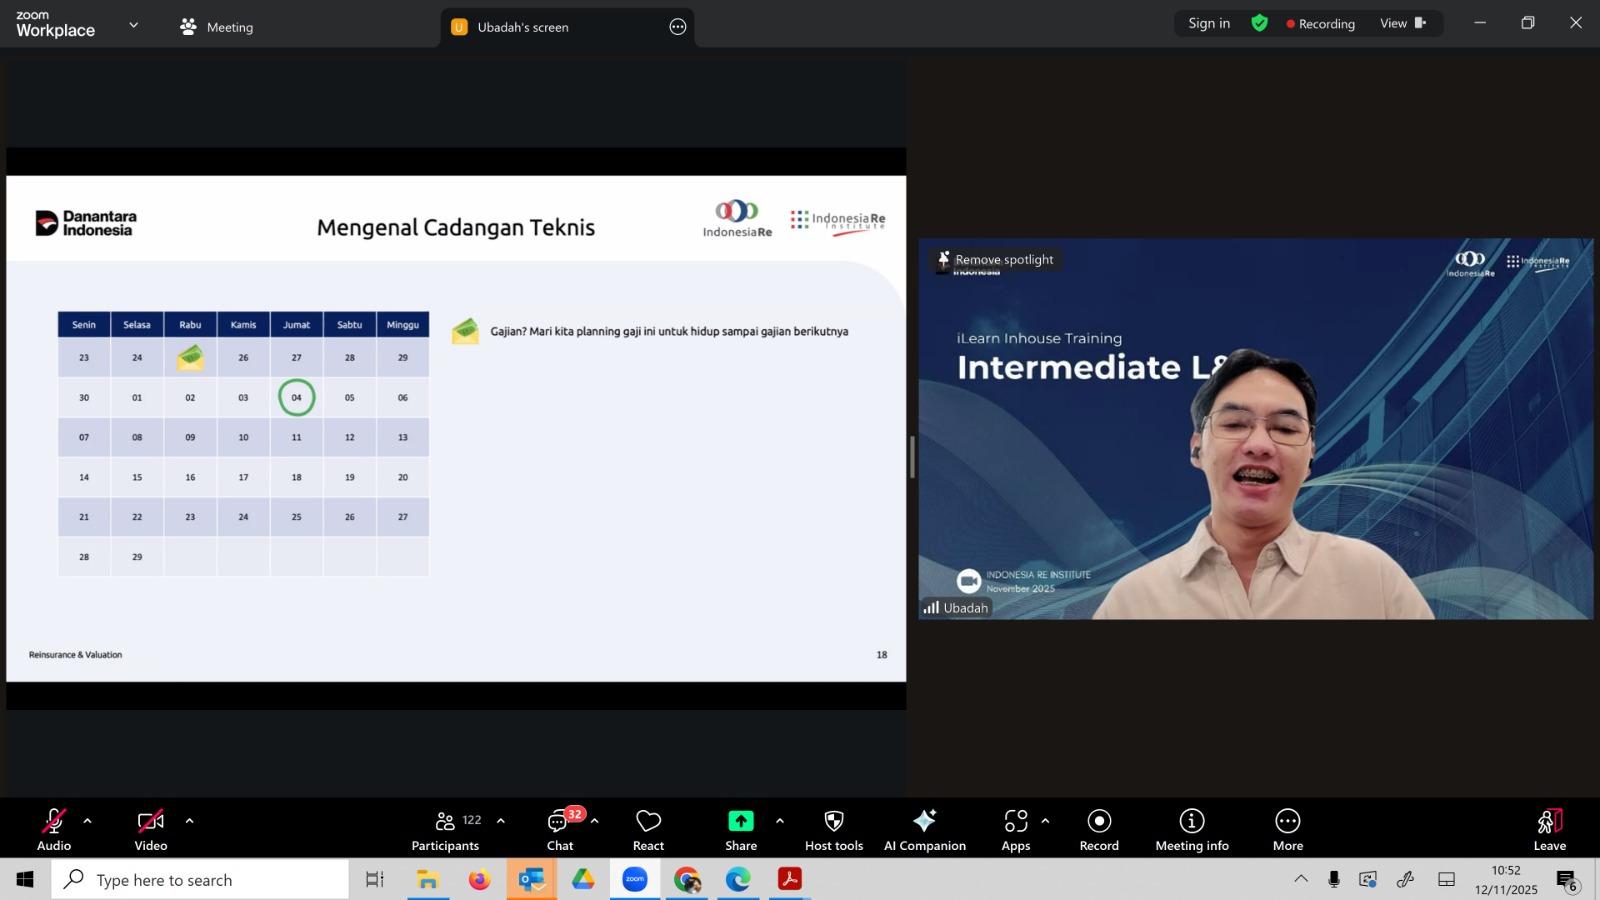The image size is (1600, 900).
Task: Click the green Share screen icon
Action: [740, 821]
